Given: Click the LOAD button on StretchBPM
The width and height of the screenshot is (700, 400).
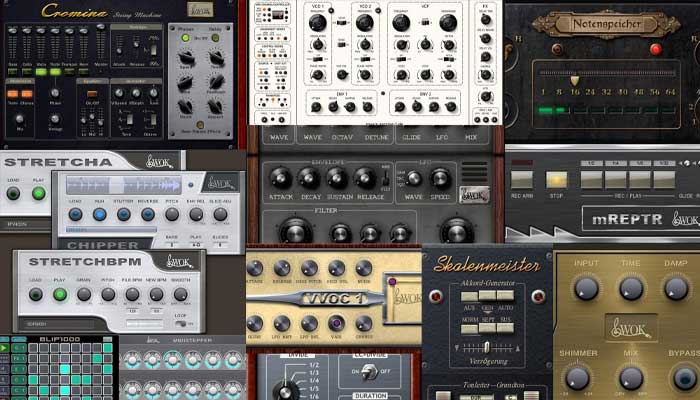Looking at the screenshot, I should point(36,294).
